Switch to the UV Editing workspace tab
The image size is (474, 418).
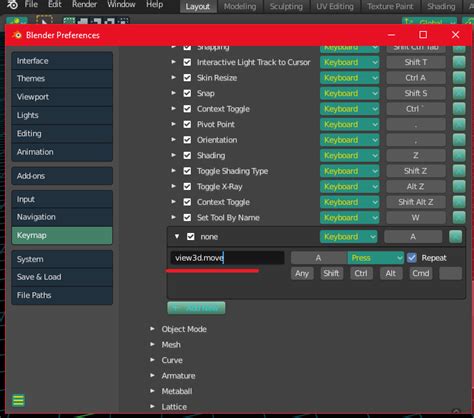[x=335, y=6]
